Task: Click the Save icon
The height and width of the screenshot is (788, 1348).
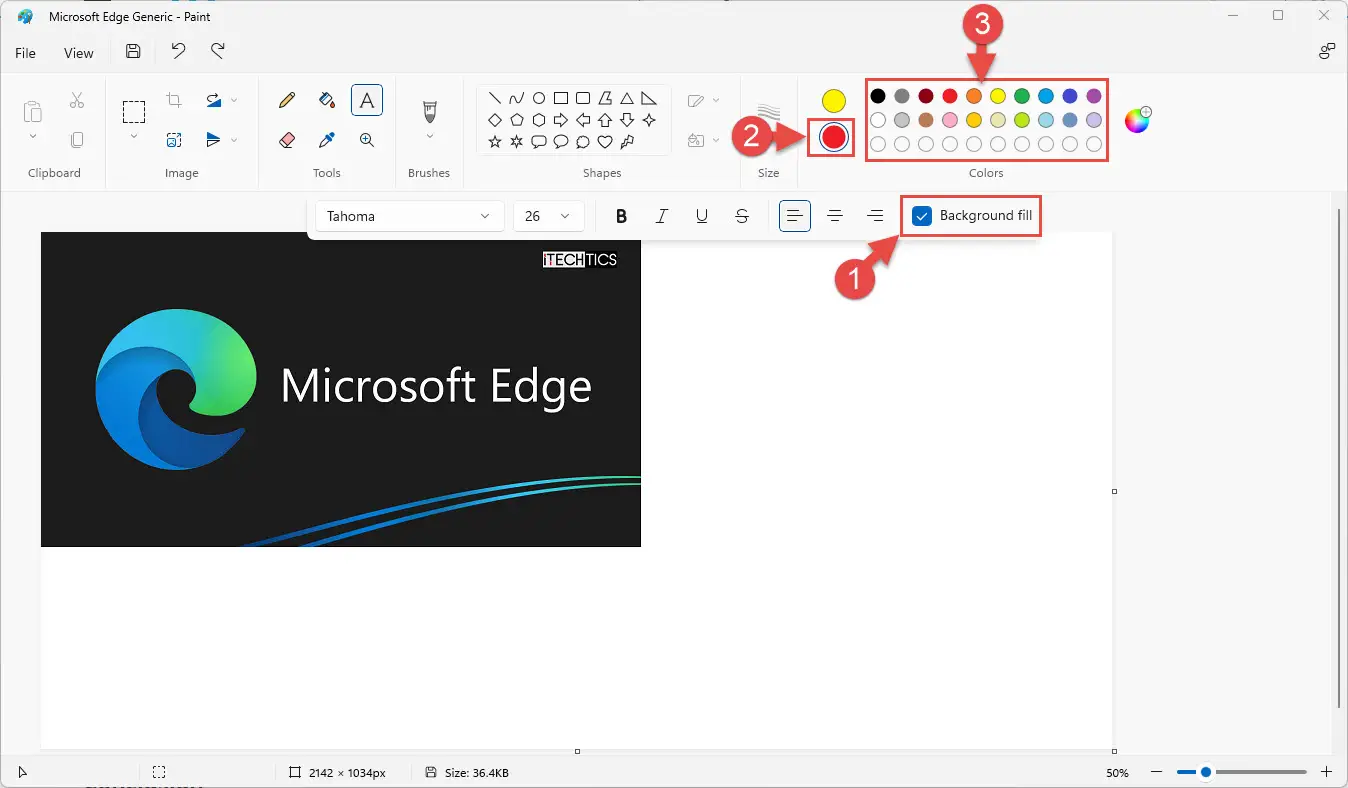Action: [133, 52]
